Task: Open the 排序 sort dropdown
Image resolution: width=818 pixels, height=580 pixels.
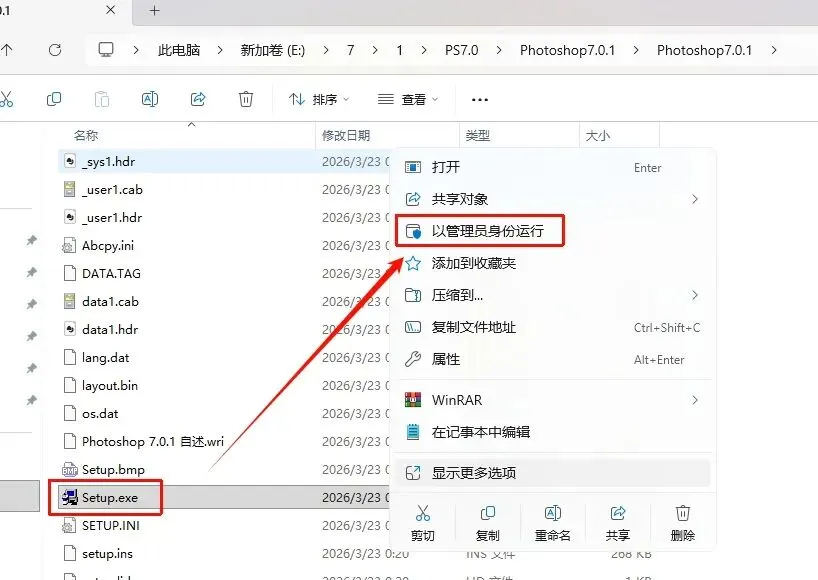Action: [319, 99]
